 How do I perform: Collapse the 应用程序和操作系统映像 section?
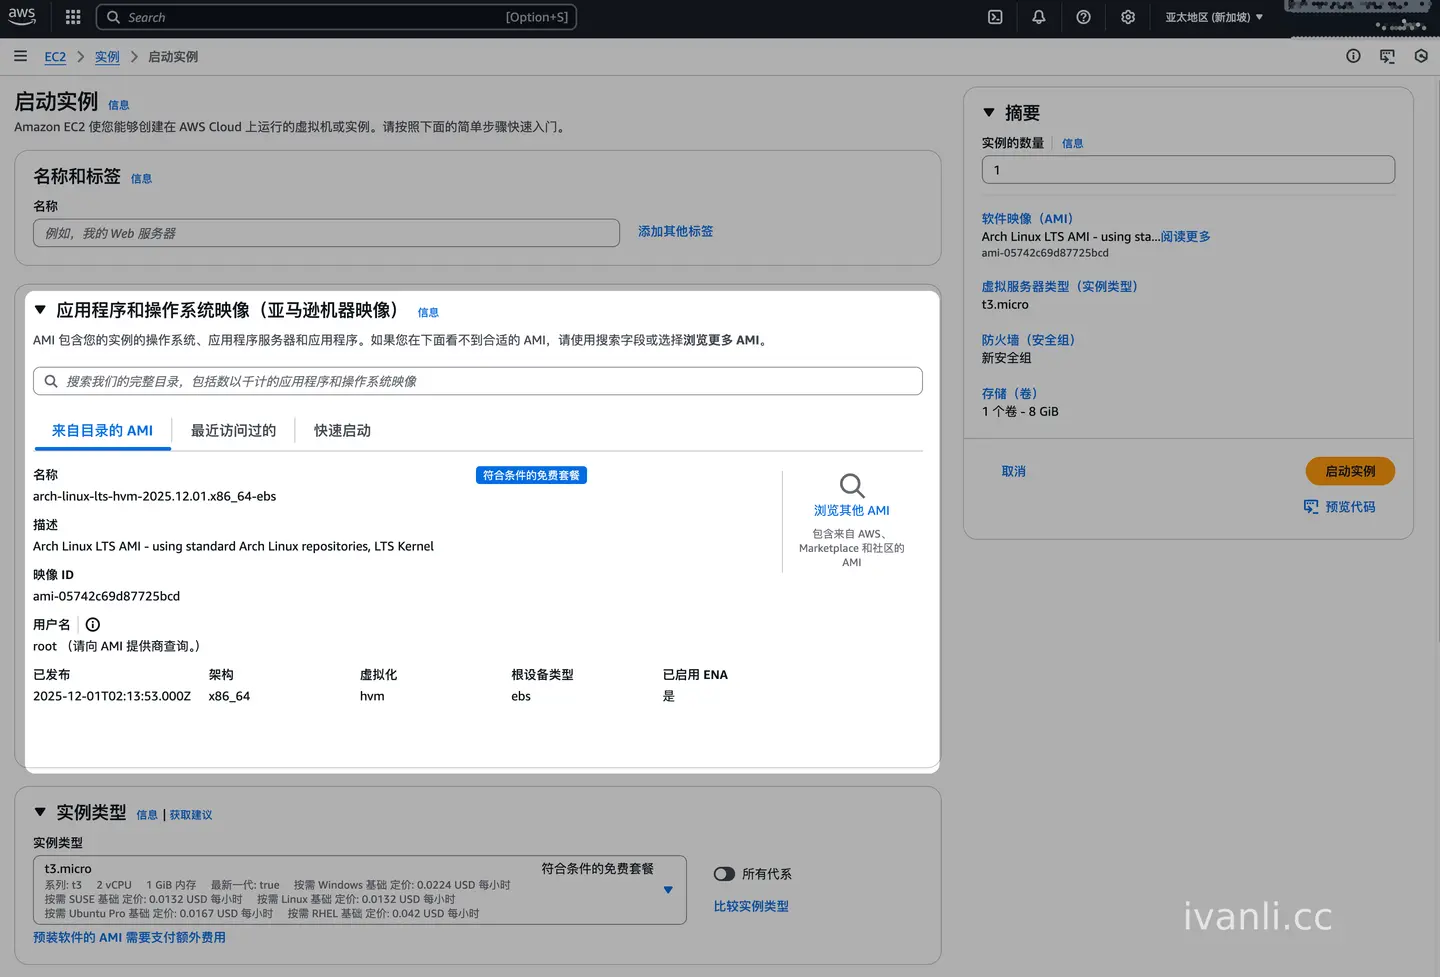40,310
